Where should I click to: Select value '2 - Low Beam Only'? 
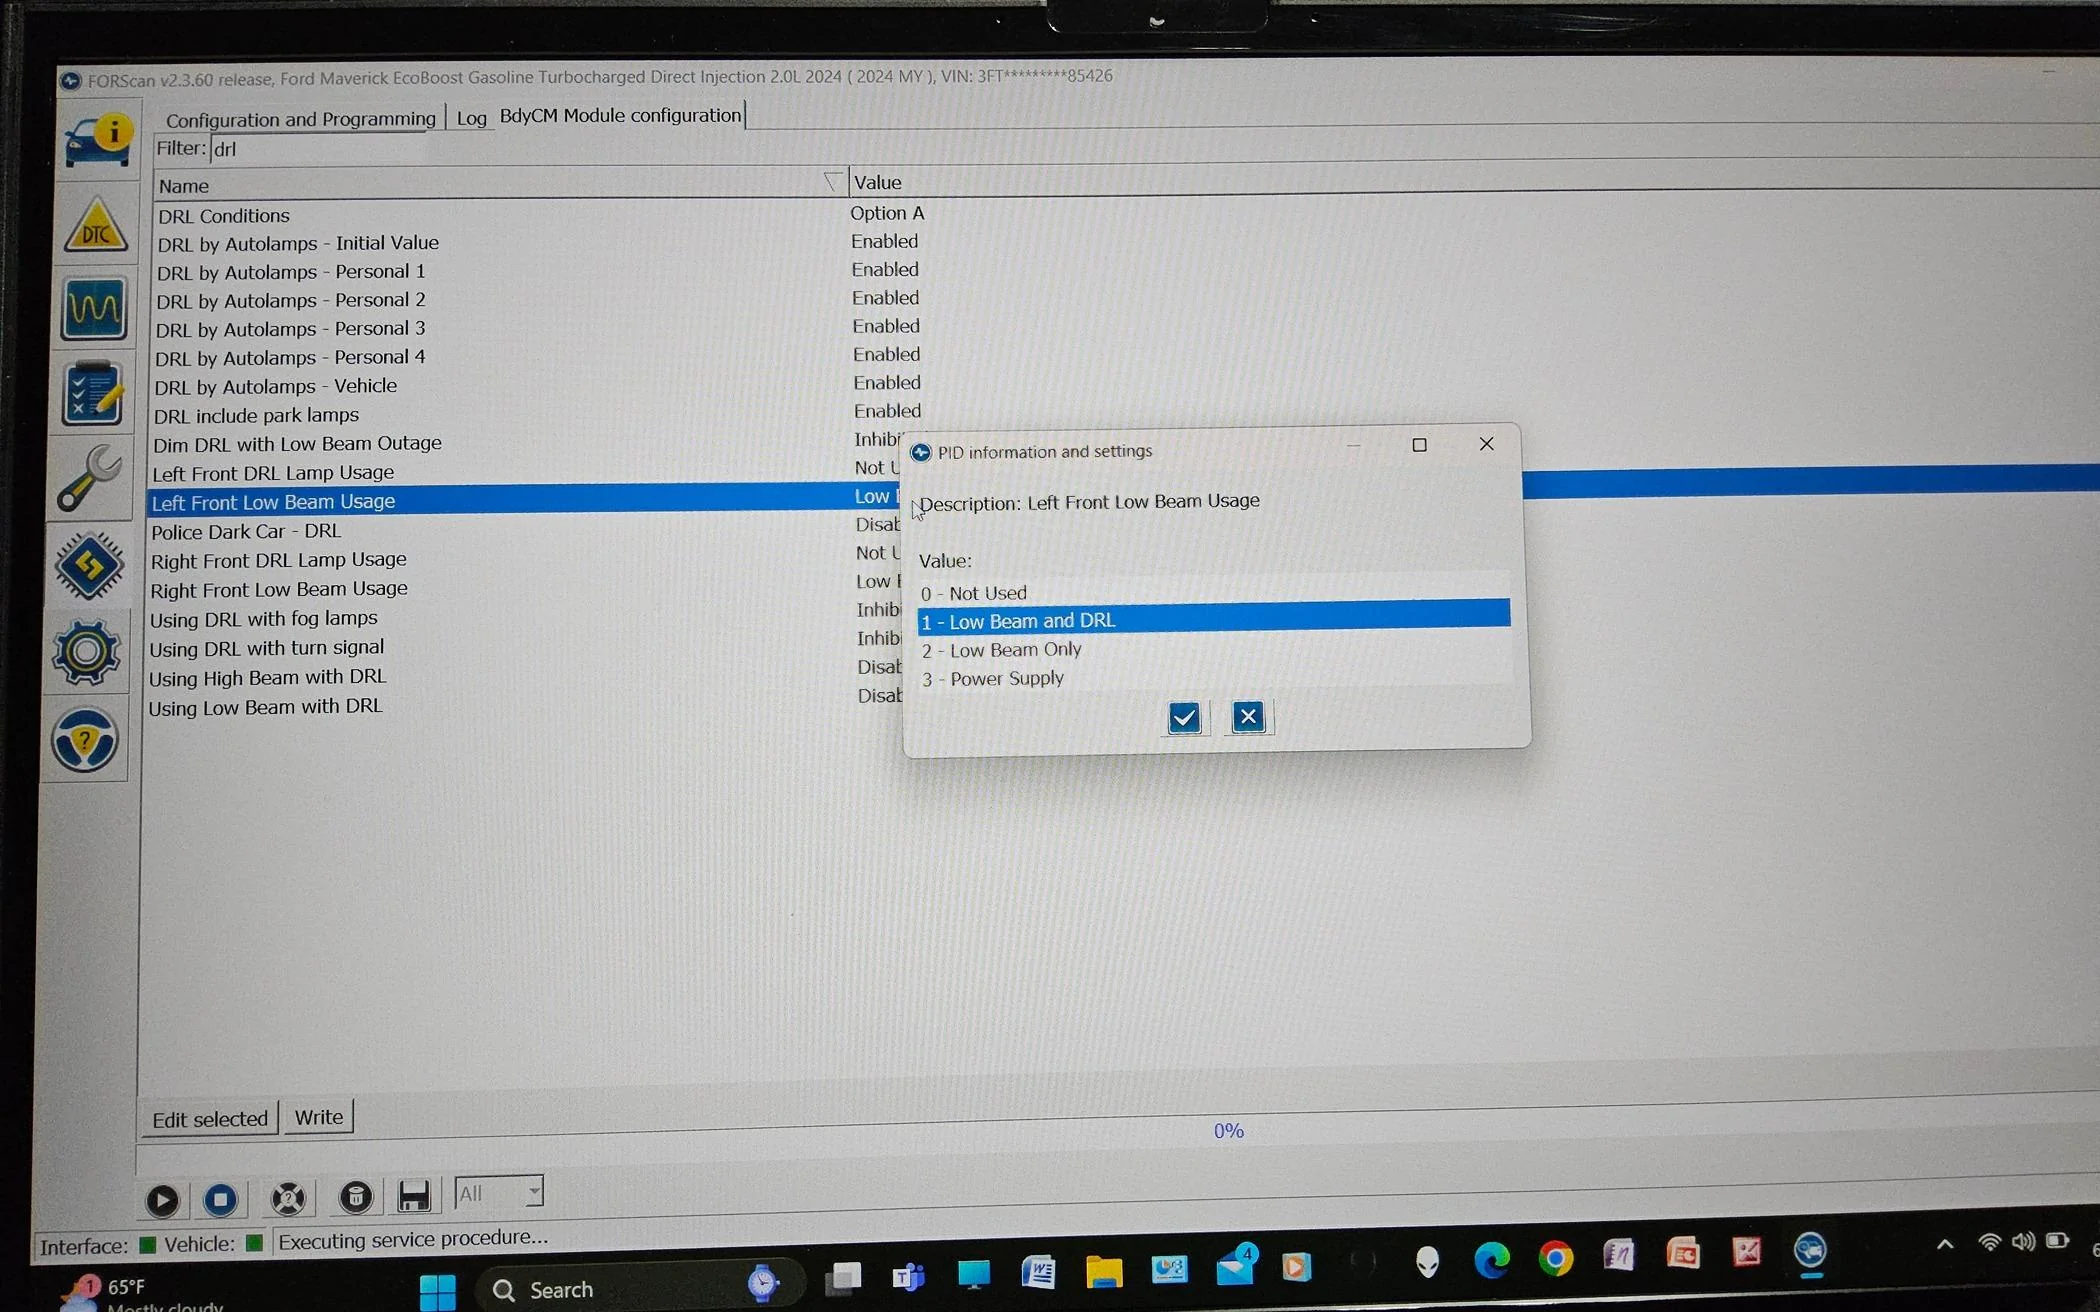point(1213,649)
